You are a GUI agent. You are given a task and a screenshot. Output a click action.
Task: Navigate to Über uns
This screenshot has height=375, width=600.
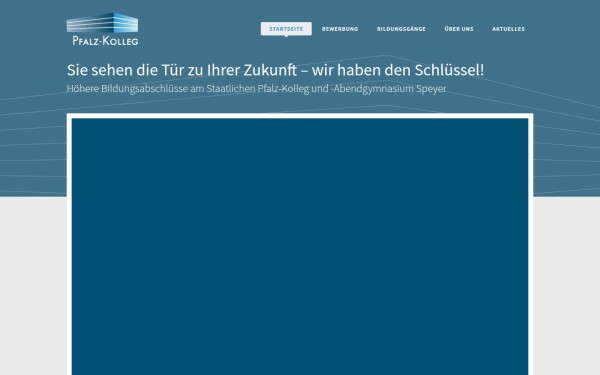[x=459, y=29]
